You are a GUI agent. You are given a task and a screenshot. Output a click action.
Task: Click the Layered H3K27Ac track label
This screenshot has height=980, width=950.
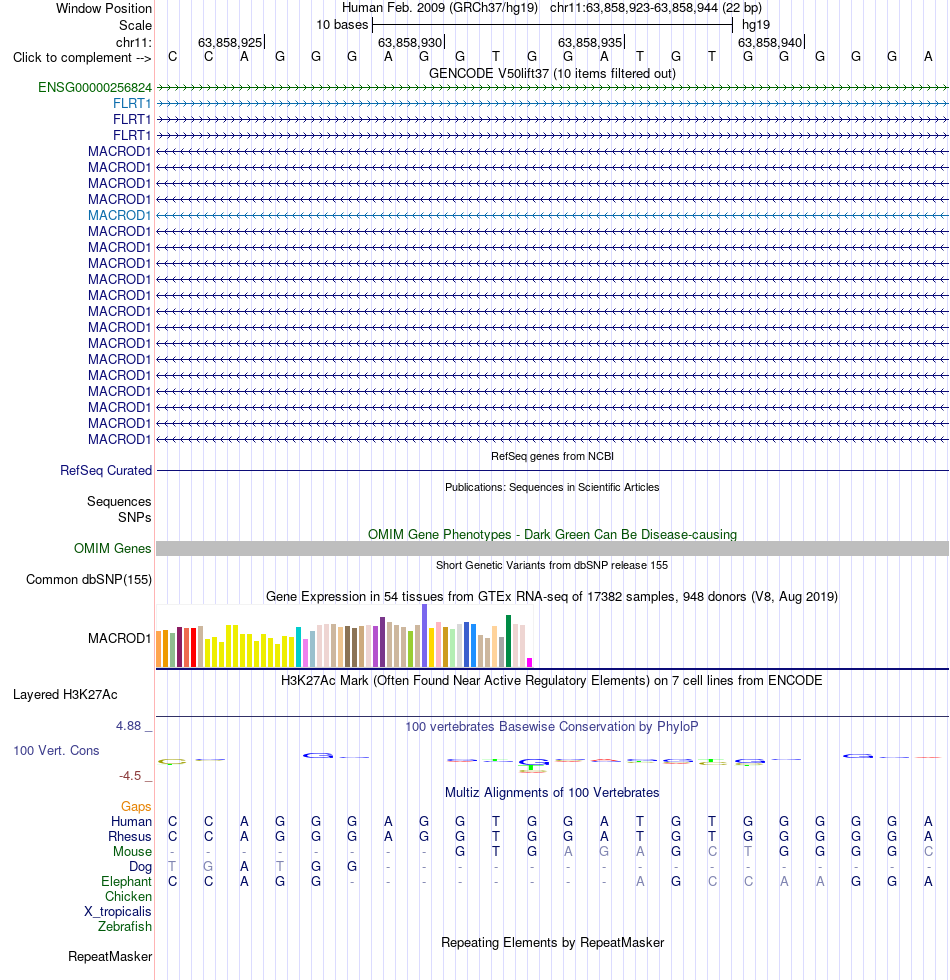65,694
